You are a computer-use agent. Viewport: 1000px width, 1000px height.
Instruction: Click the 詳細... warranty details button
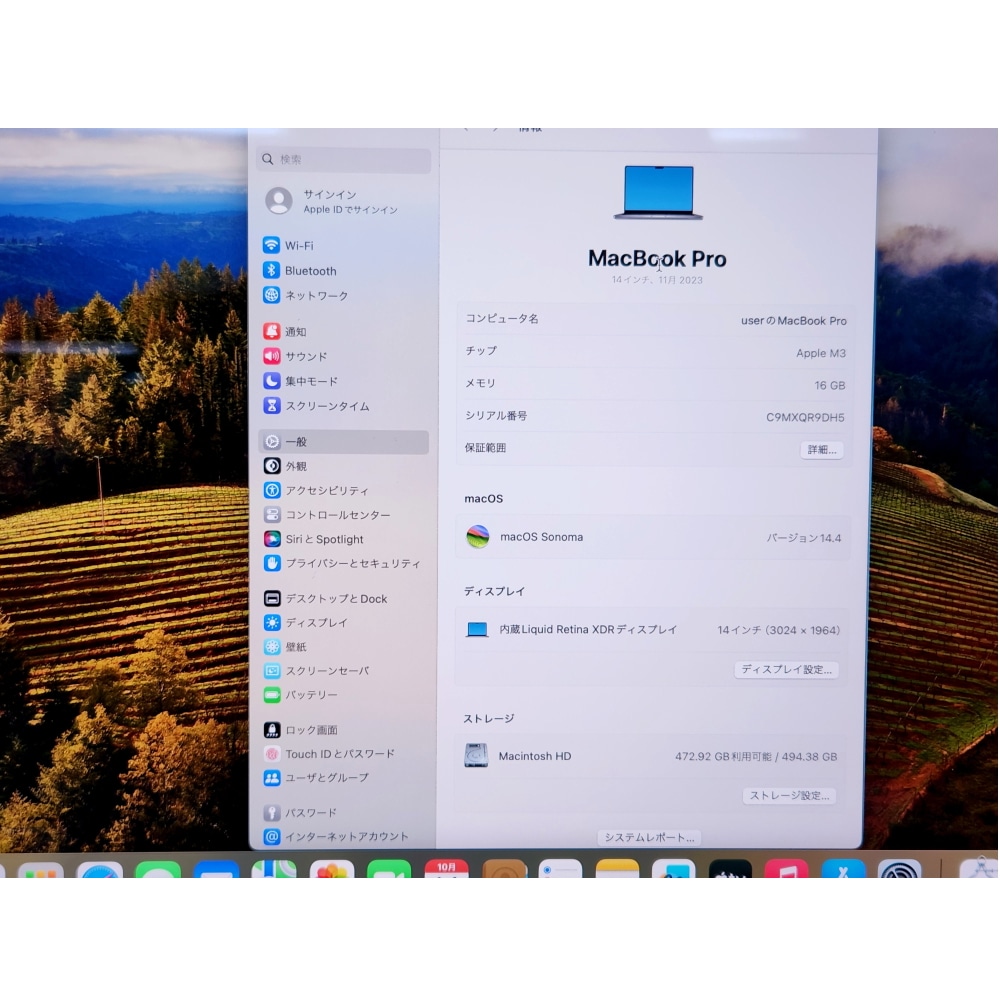point(821,450)
